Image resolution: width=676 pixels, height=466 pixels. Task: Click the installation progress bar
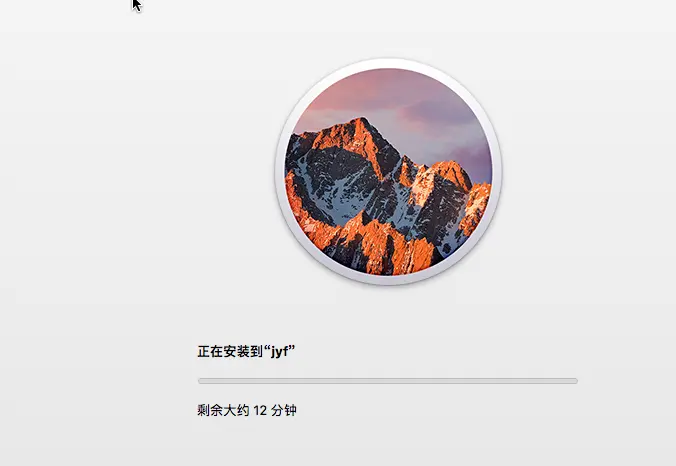tap(388, 381)
